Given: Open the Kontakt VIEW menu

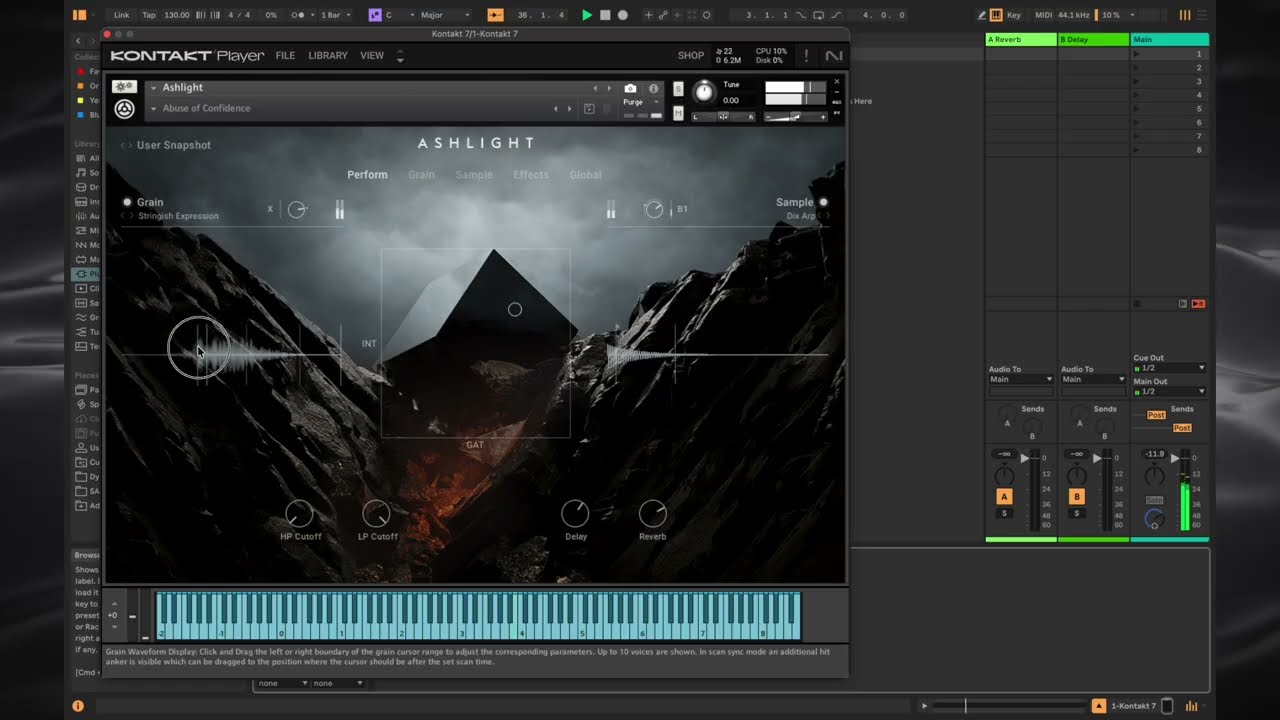Looking at the screenshot, I should point(372,56).
